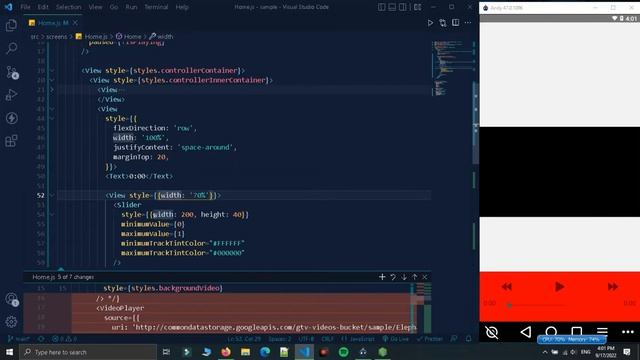The image size is (640, 360).
Task: Click the play button in the emulator
Action: pyautogui.click(x=560, y=287)
